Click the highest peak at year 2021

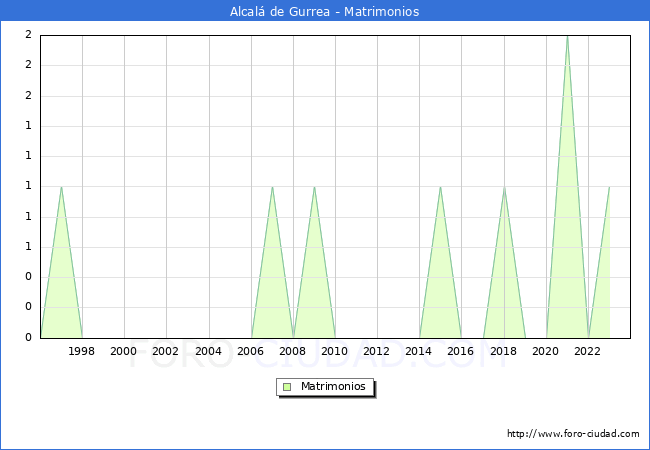point(567,37)
